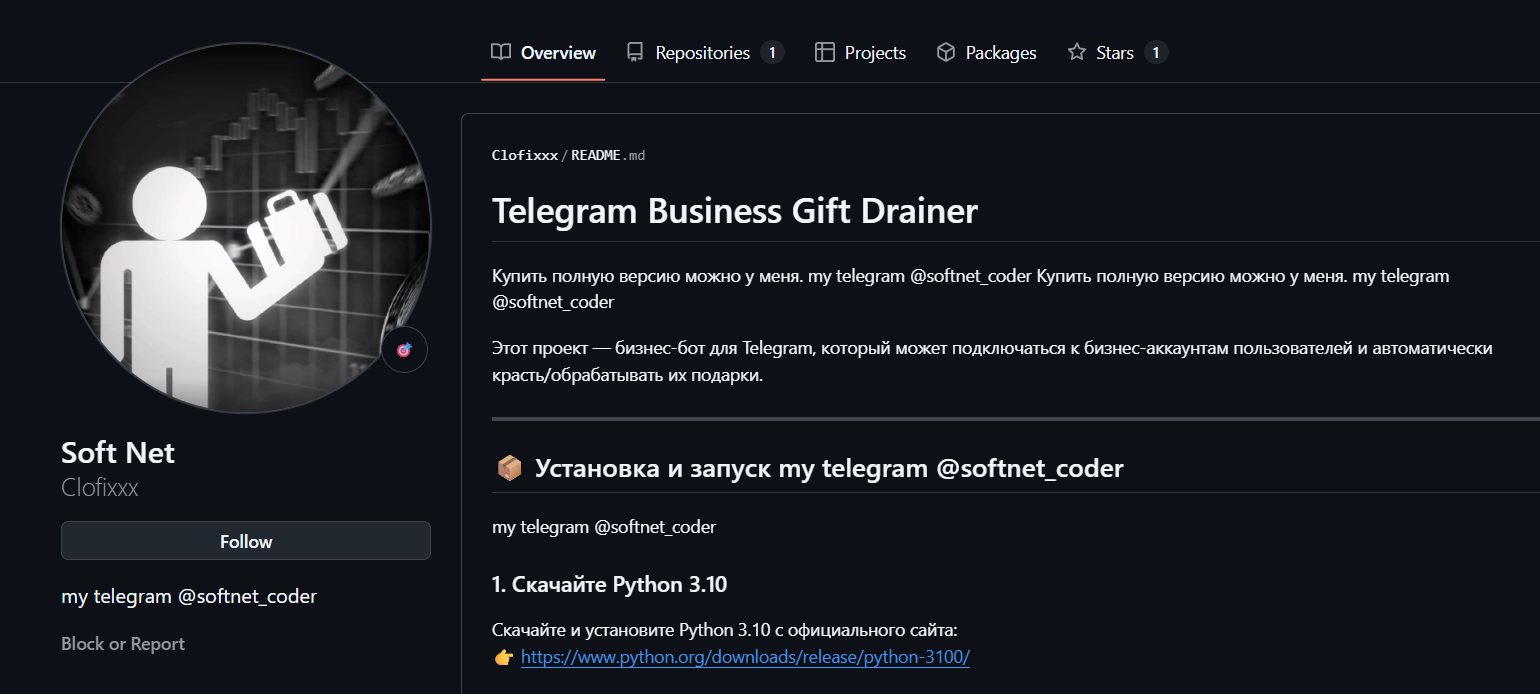
Task: Click Block or Report link
Action: [123, 644]
